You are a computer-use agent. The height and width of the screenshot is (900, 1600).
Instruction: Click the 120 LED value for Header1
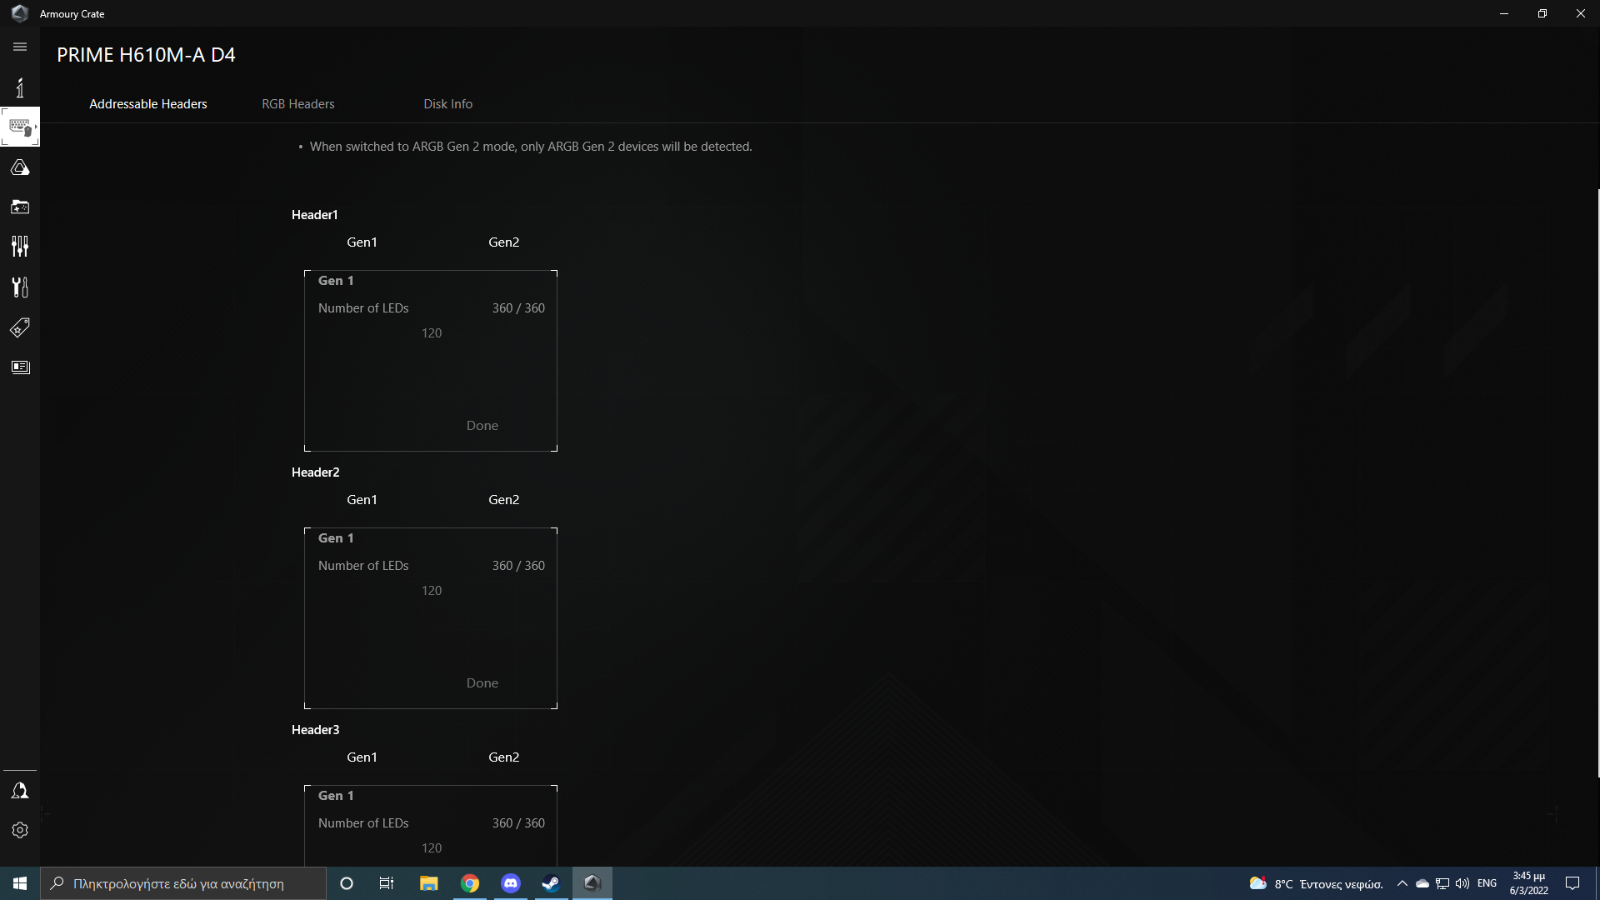432,333
